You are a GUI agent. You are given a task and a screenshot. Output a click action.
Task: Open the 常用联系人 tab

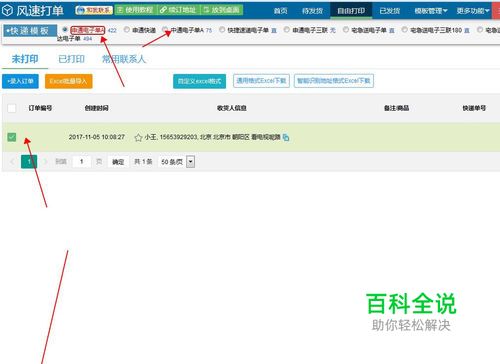pyautogui.click(x=123, y=59)
